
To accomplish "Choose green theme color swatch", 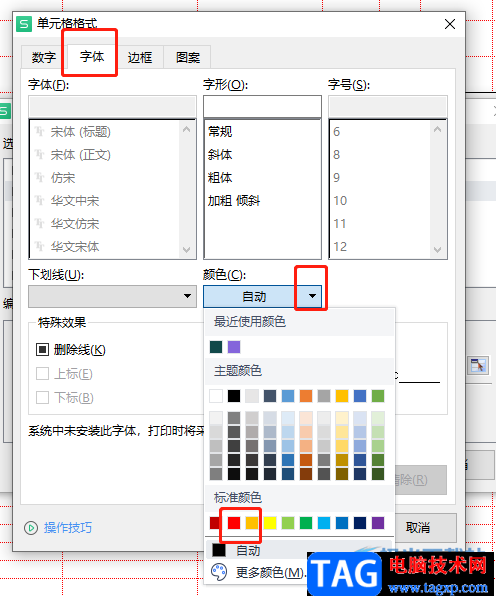I will tap(378, 396).
